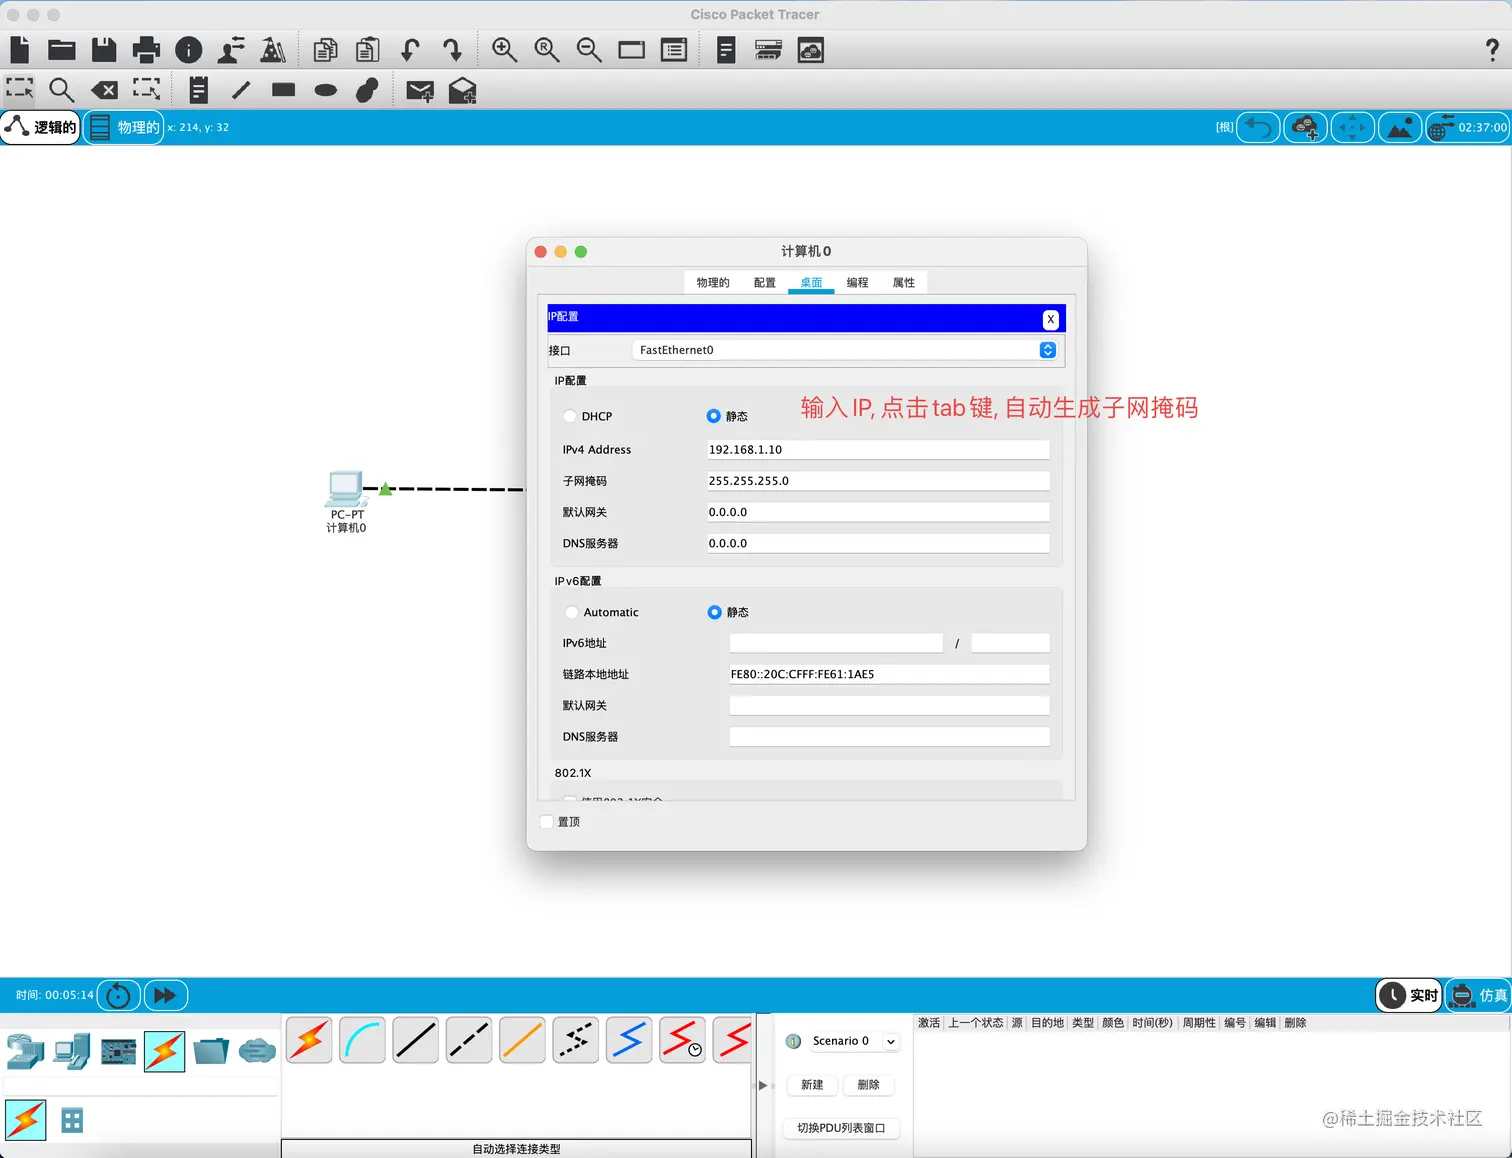Click 切换PDU列表窗口 button
Screen dimensions: 1512x1158
click(841, 1128)
